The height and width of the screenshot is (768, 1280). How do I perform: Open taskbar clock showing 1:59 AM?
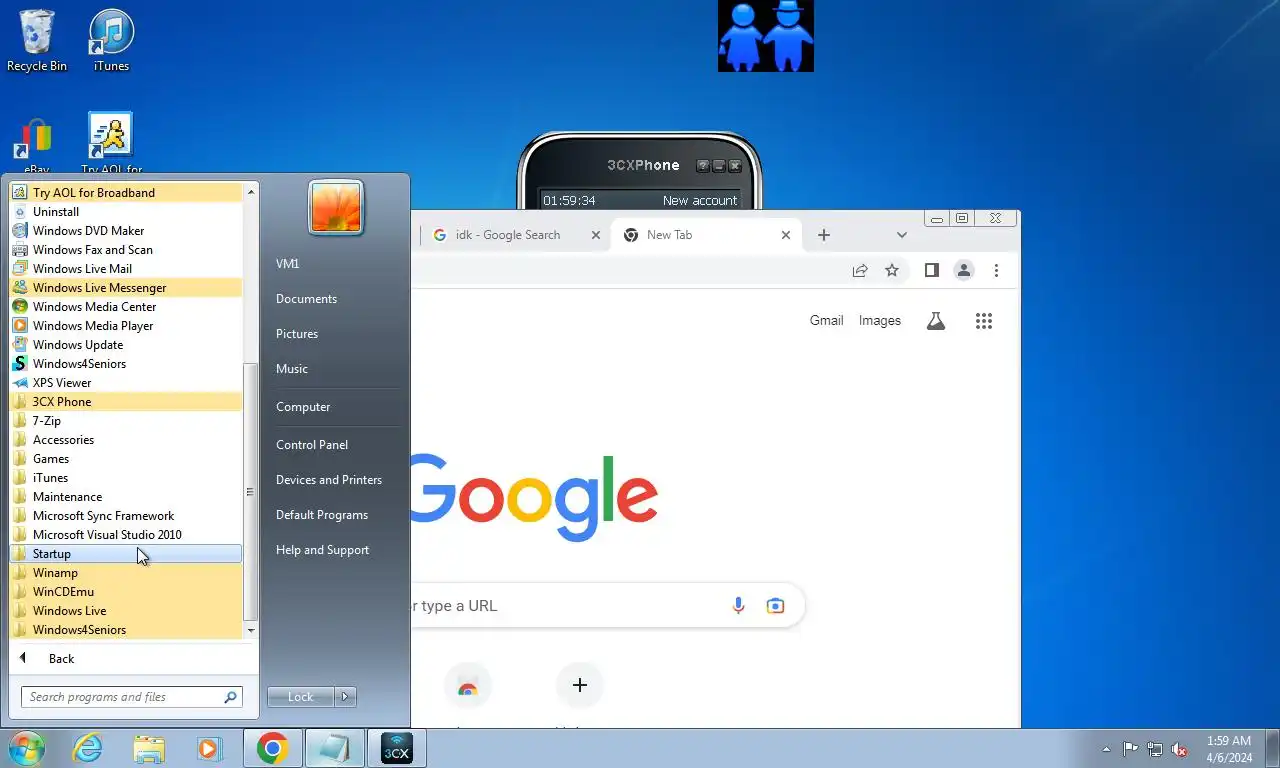click(1229, 749)
